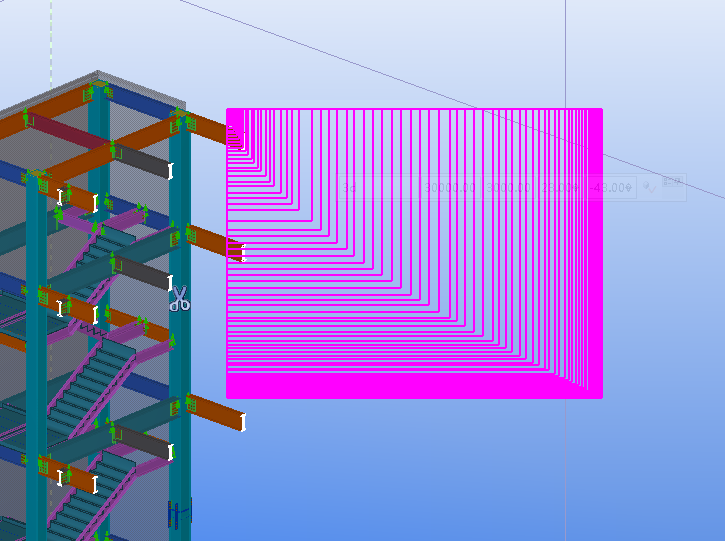Edit the 3000.00 value field

508,188
